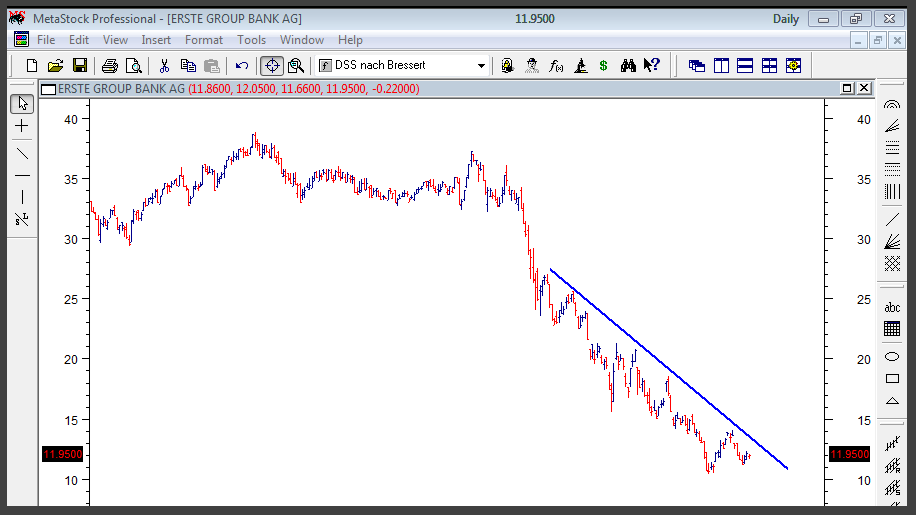Select the standard error channel S tool
The height and width of the screenshot is (515, 916).
[x=892, y=488]
